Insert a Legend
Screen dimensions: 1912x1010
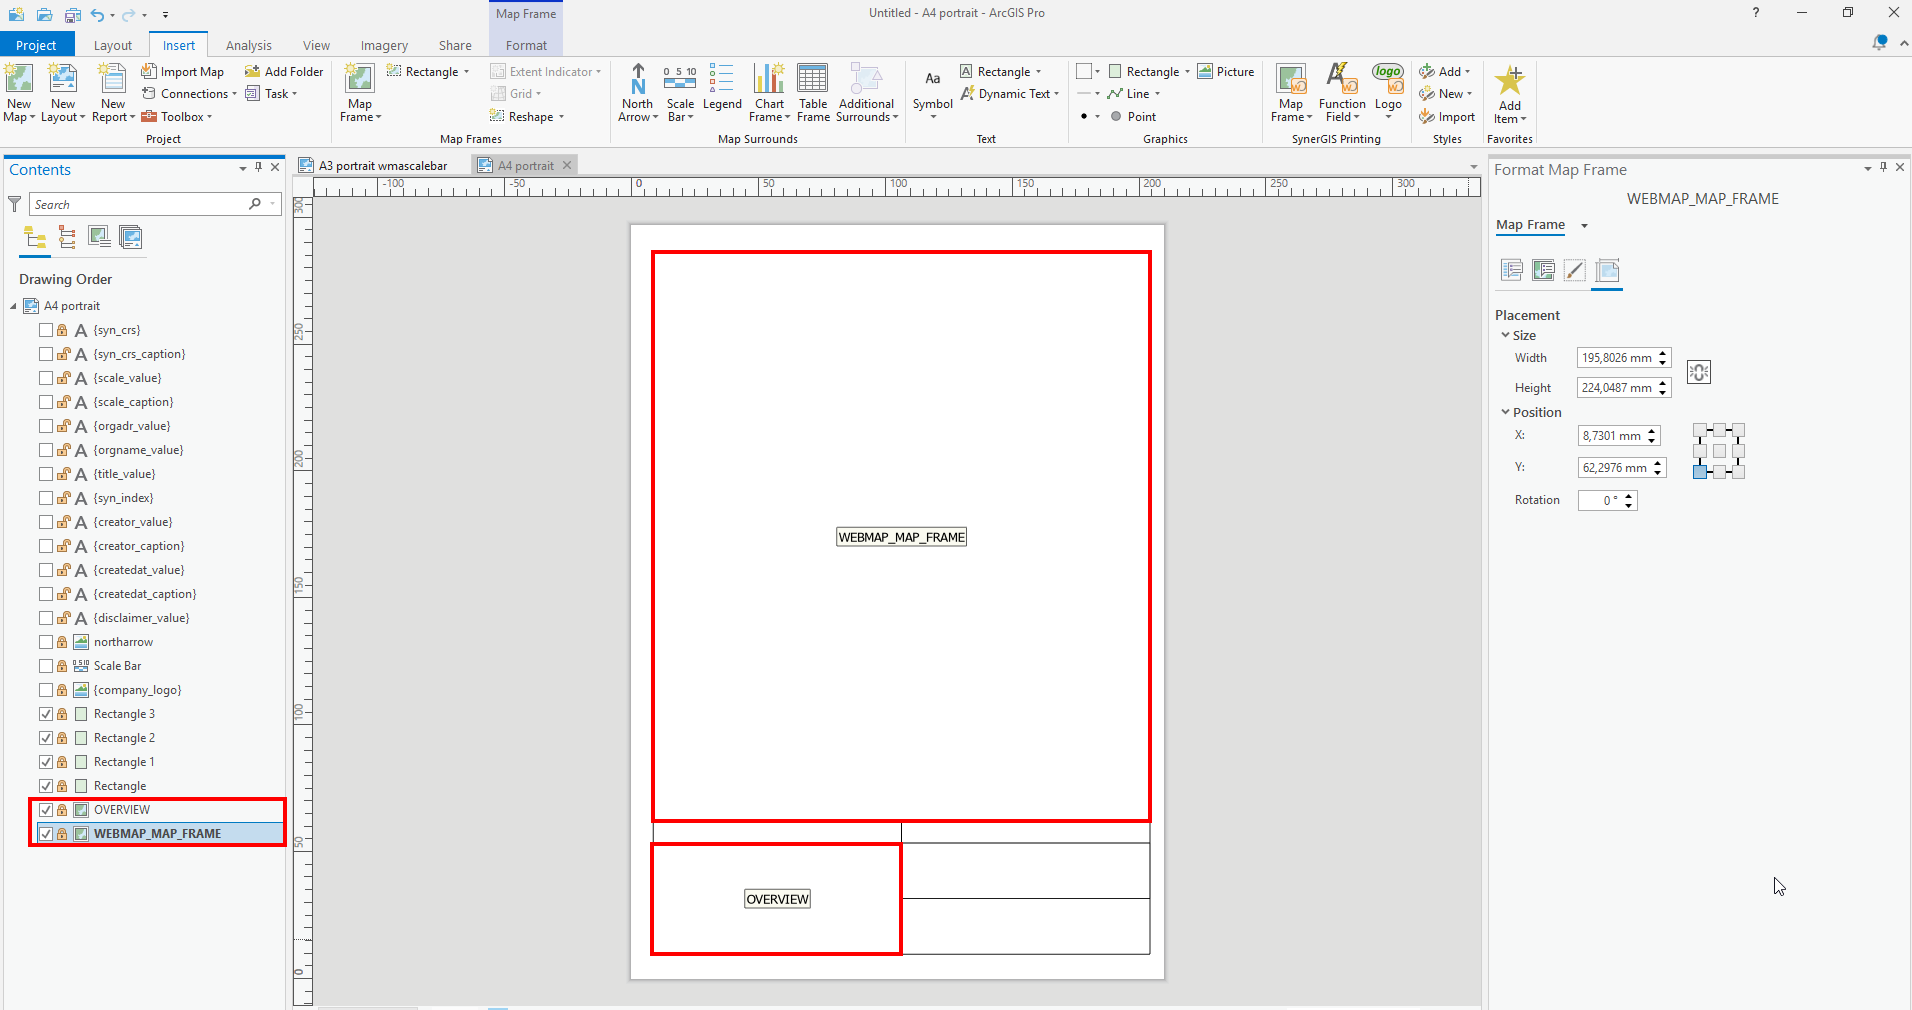pyautogui.click(x=722, y=92)
